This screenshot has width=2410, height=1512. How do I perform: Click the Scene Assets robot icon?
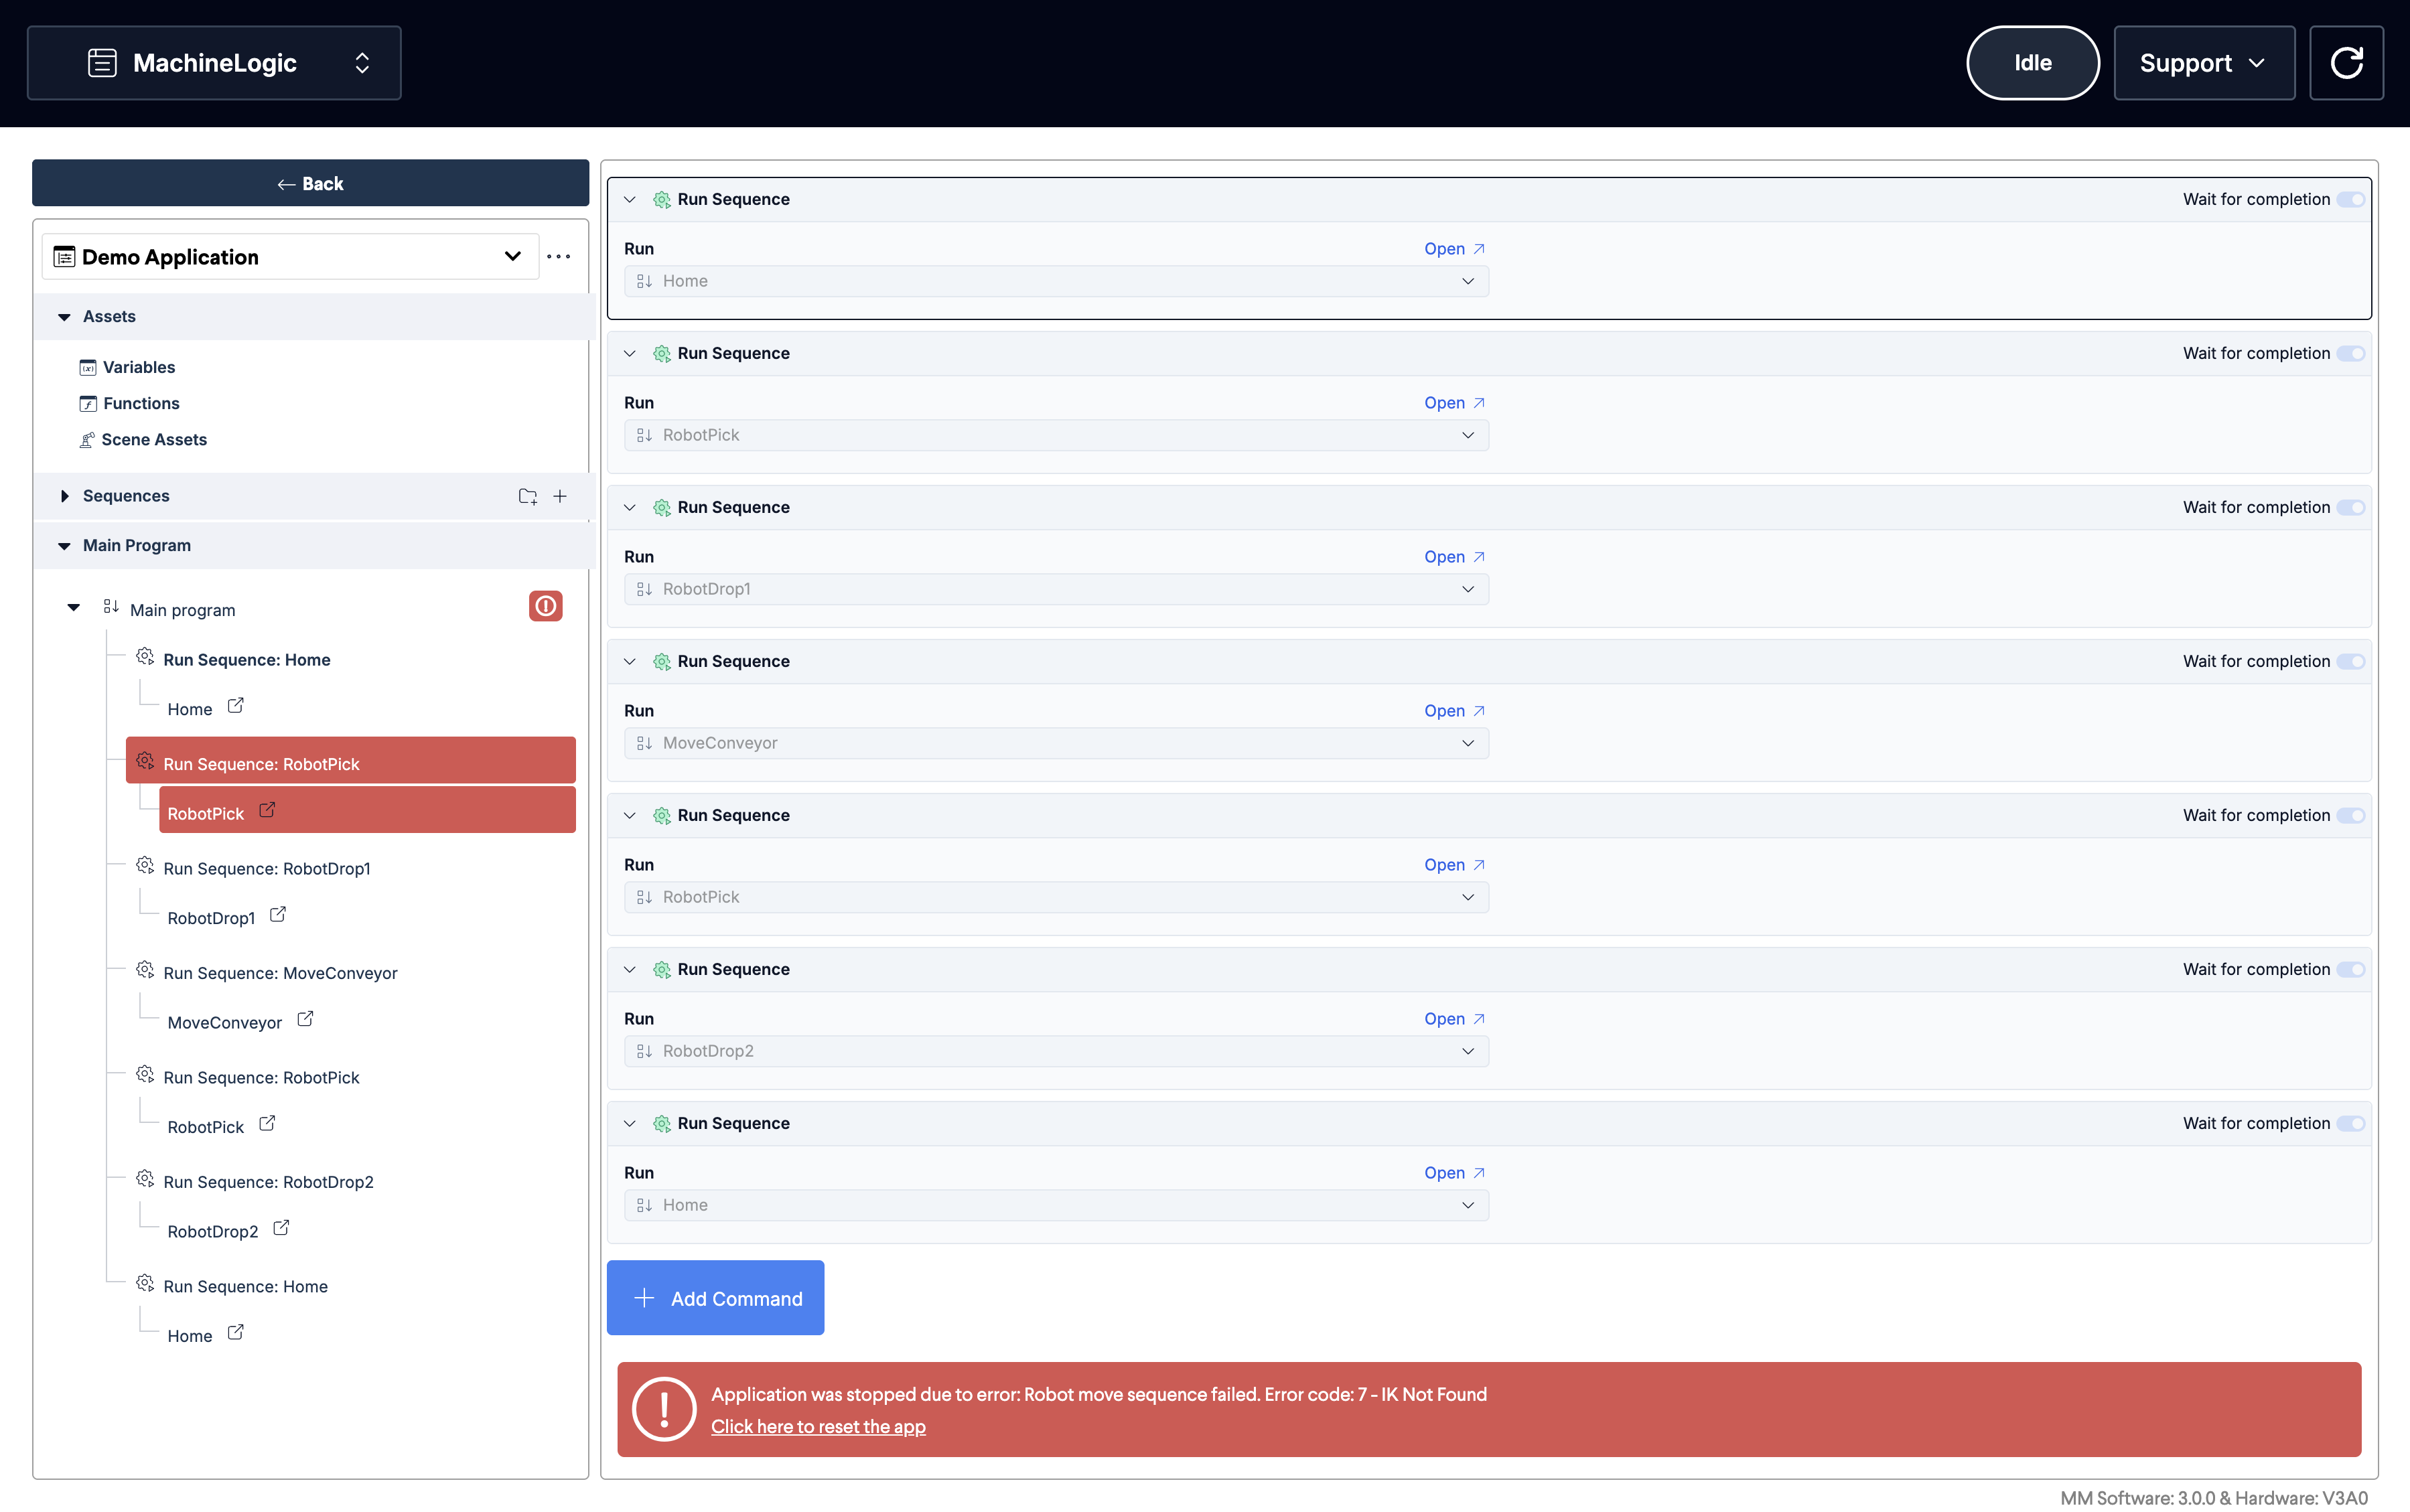coord(87,440)
